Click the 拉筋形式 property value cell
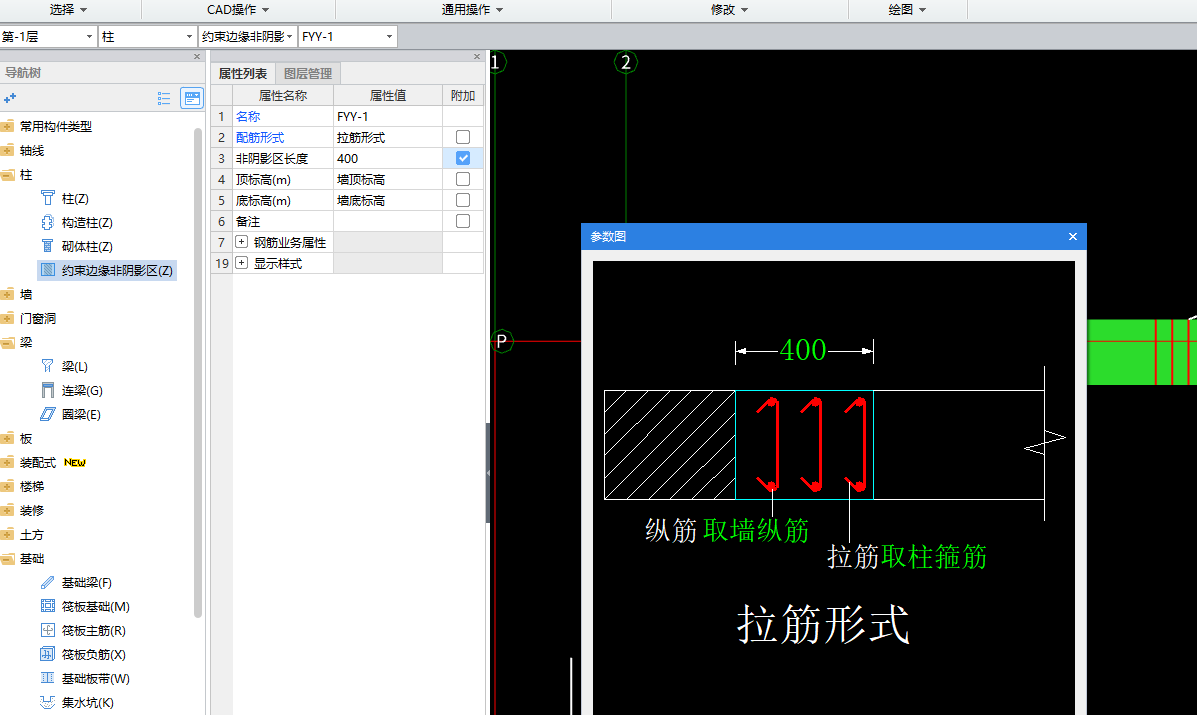Viewport: 1197px width, 715px height. [x=388, y=137]
